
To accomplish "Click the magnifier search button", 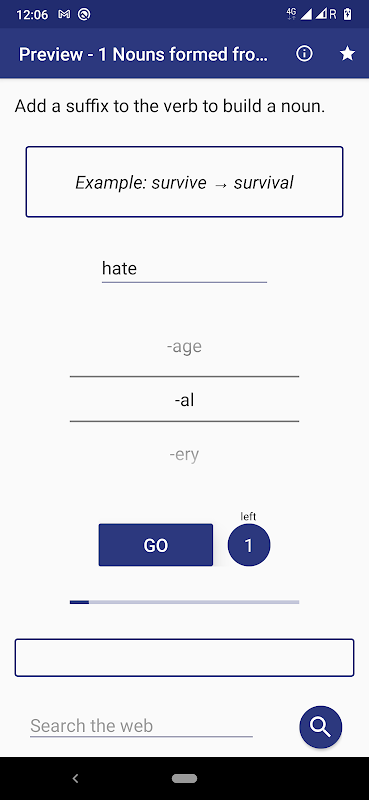I will point(321,727).
